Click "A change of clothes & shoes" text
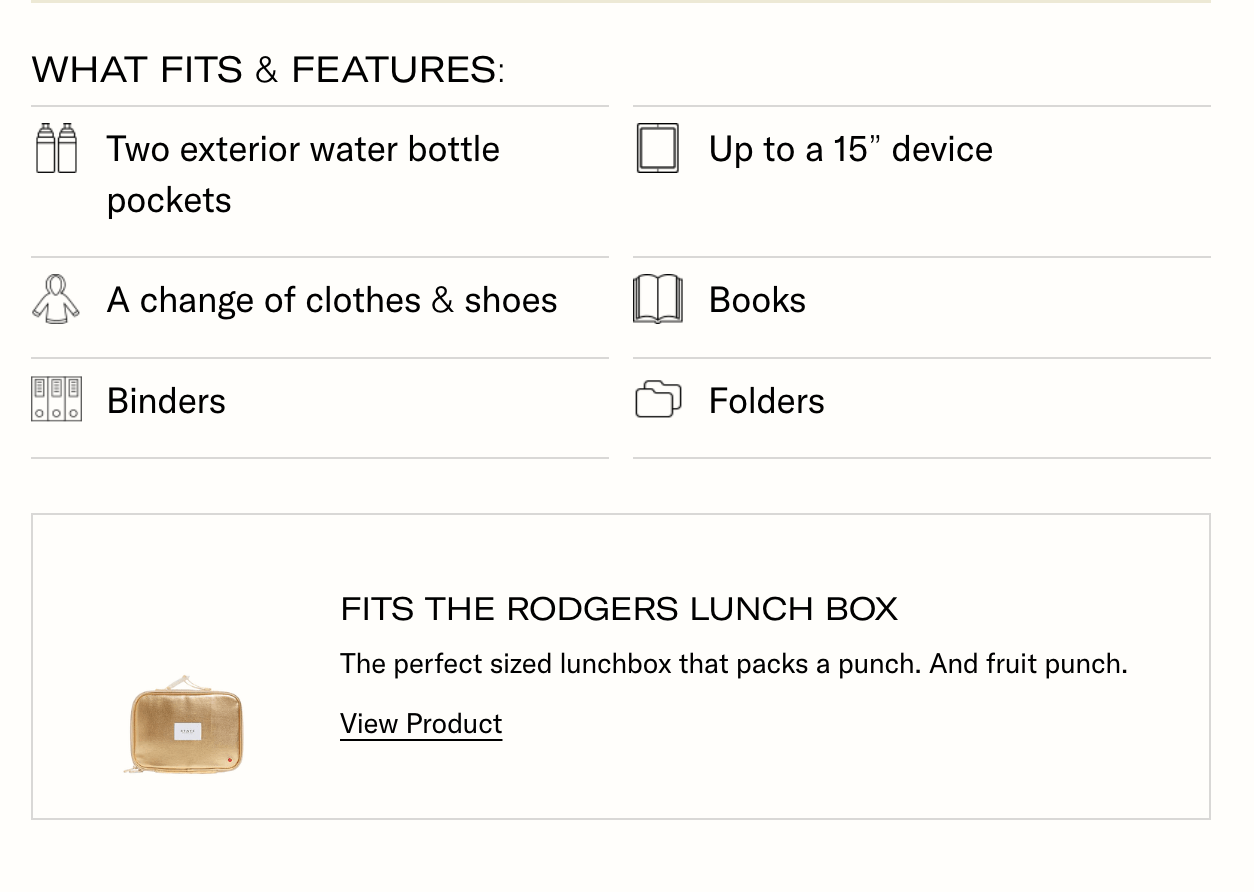The image size is (1254, 892). point(332,300)
